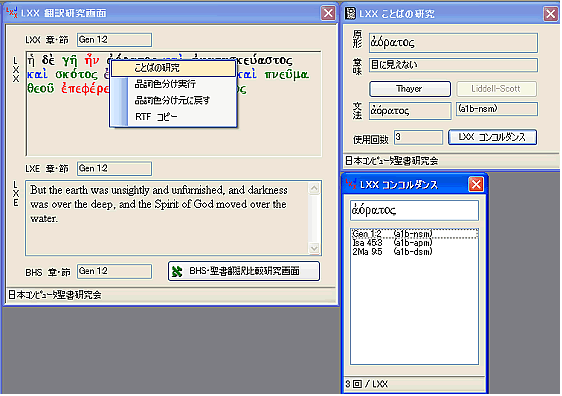
Task: Click LXX コンコルダンス title bar icon
Action: click(351, 184)
